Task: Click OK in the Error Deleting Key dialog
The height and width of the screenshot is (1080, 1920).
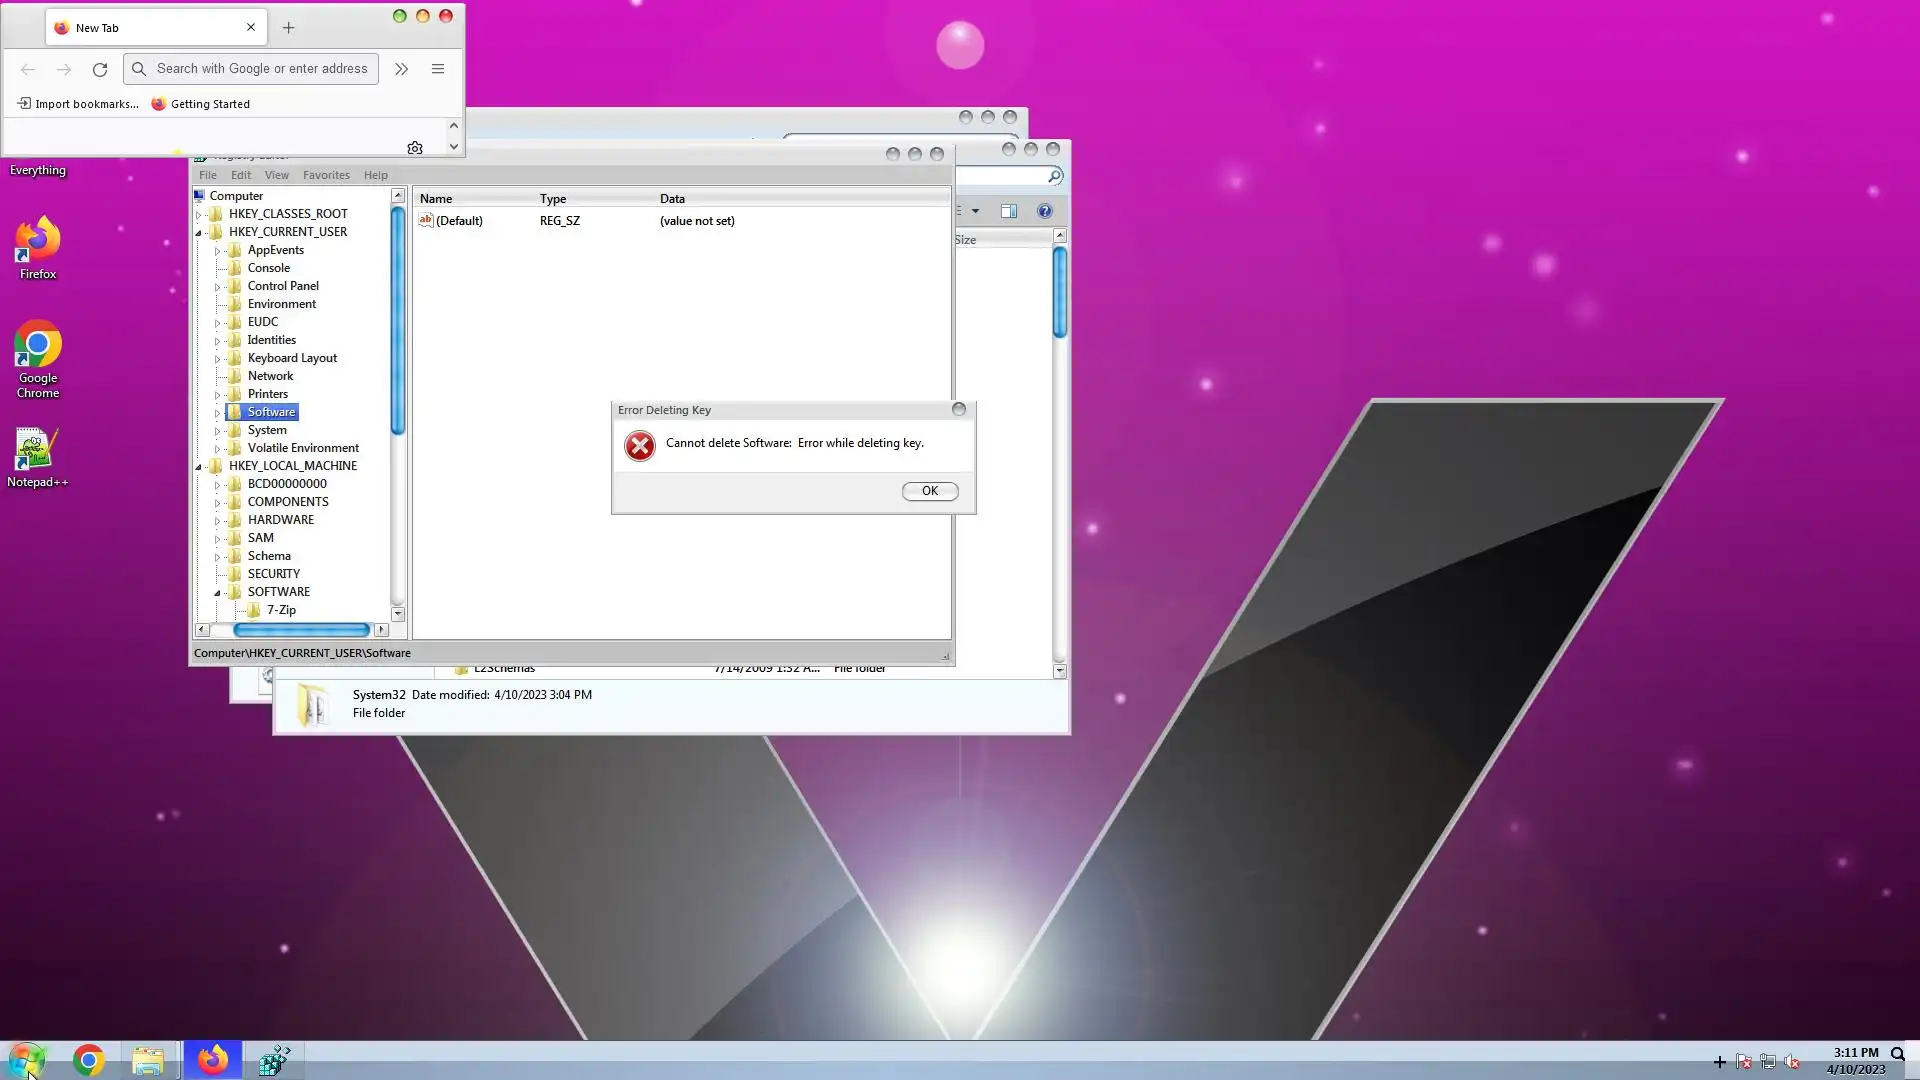Action: coord(929,491)
